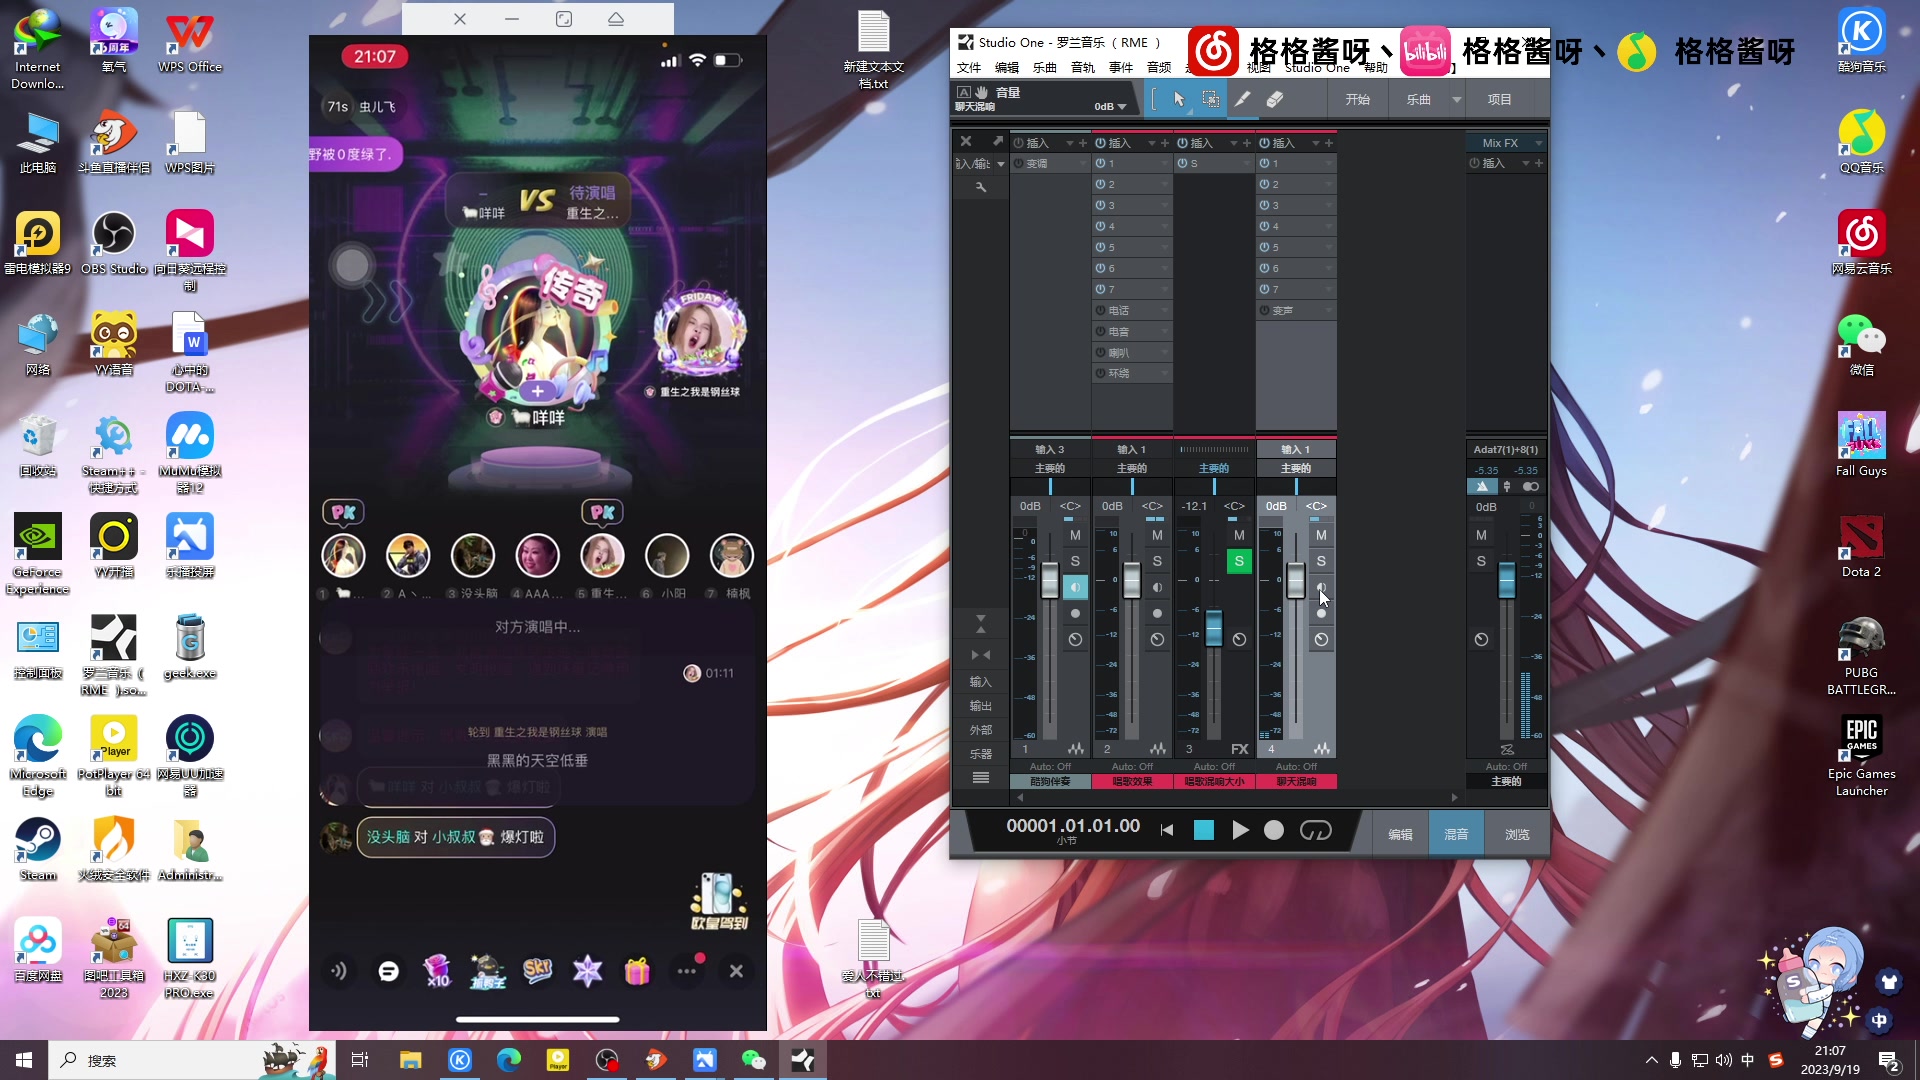Switch to the 混音 view tab
This screenshot has width=1920, height=1080.
(x=1456, y=834)
